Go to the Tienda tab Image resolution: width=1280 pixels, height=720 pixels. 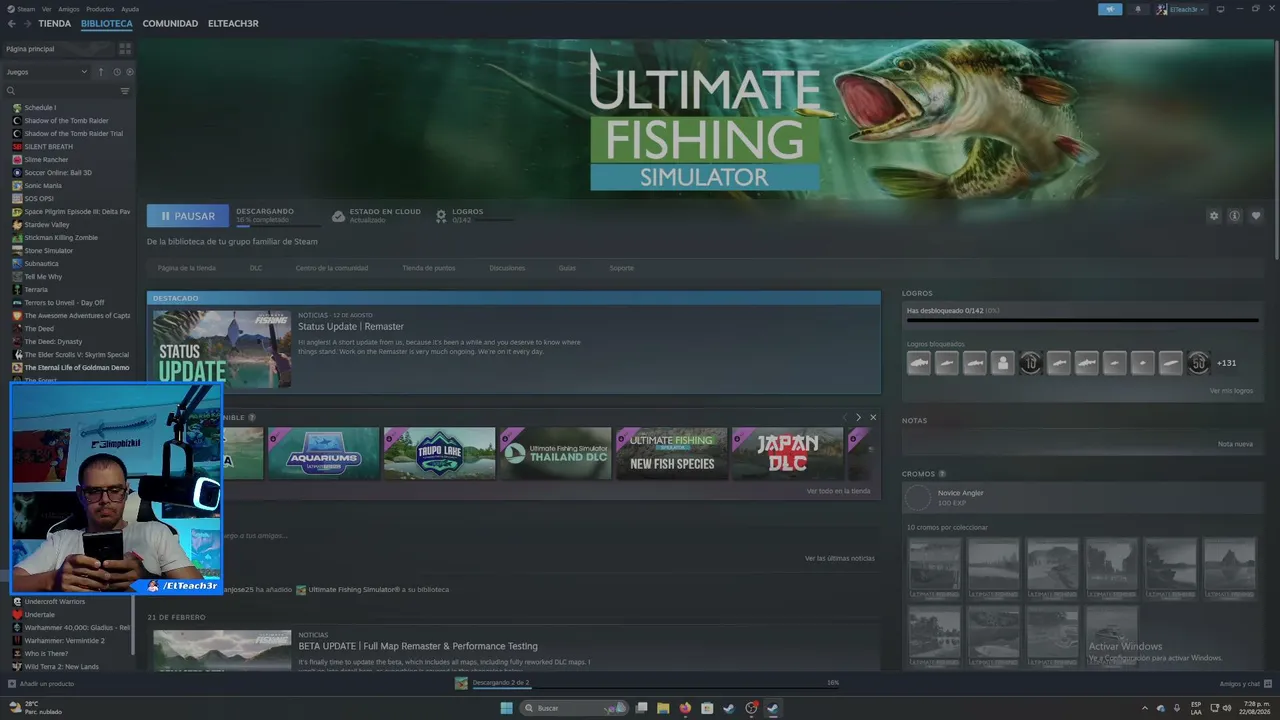pyautogui.click(x=55, y=23)
